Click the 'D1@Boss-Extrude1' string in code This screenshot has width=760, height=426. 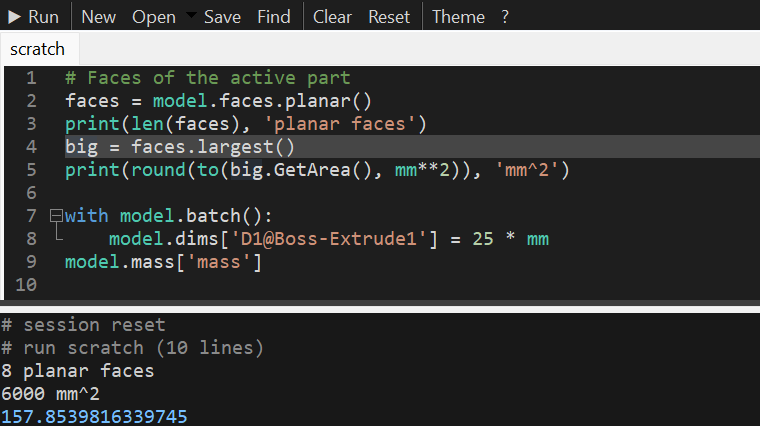coord(329,238)
